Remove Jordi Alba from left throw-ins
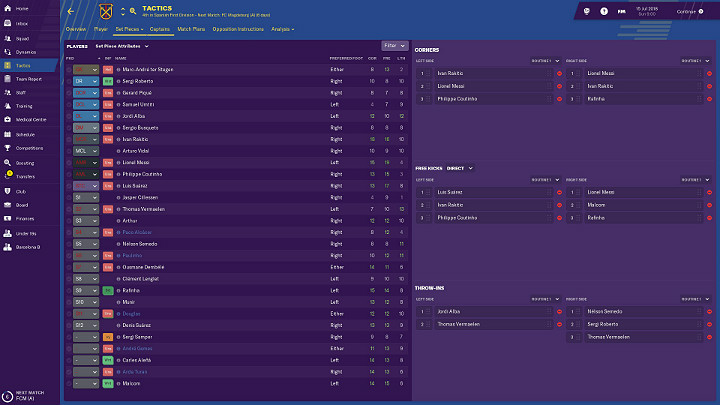 [559, 312]
